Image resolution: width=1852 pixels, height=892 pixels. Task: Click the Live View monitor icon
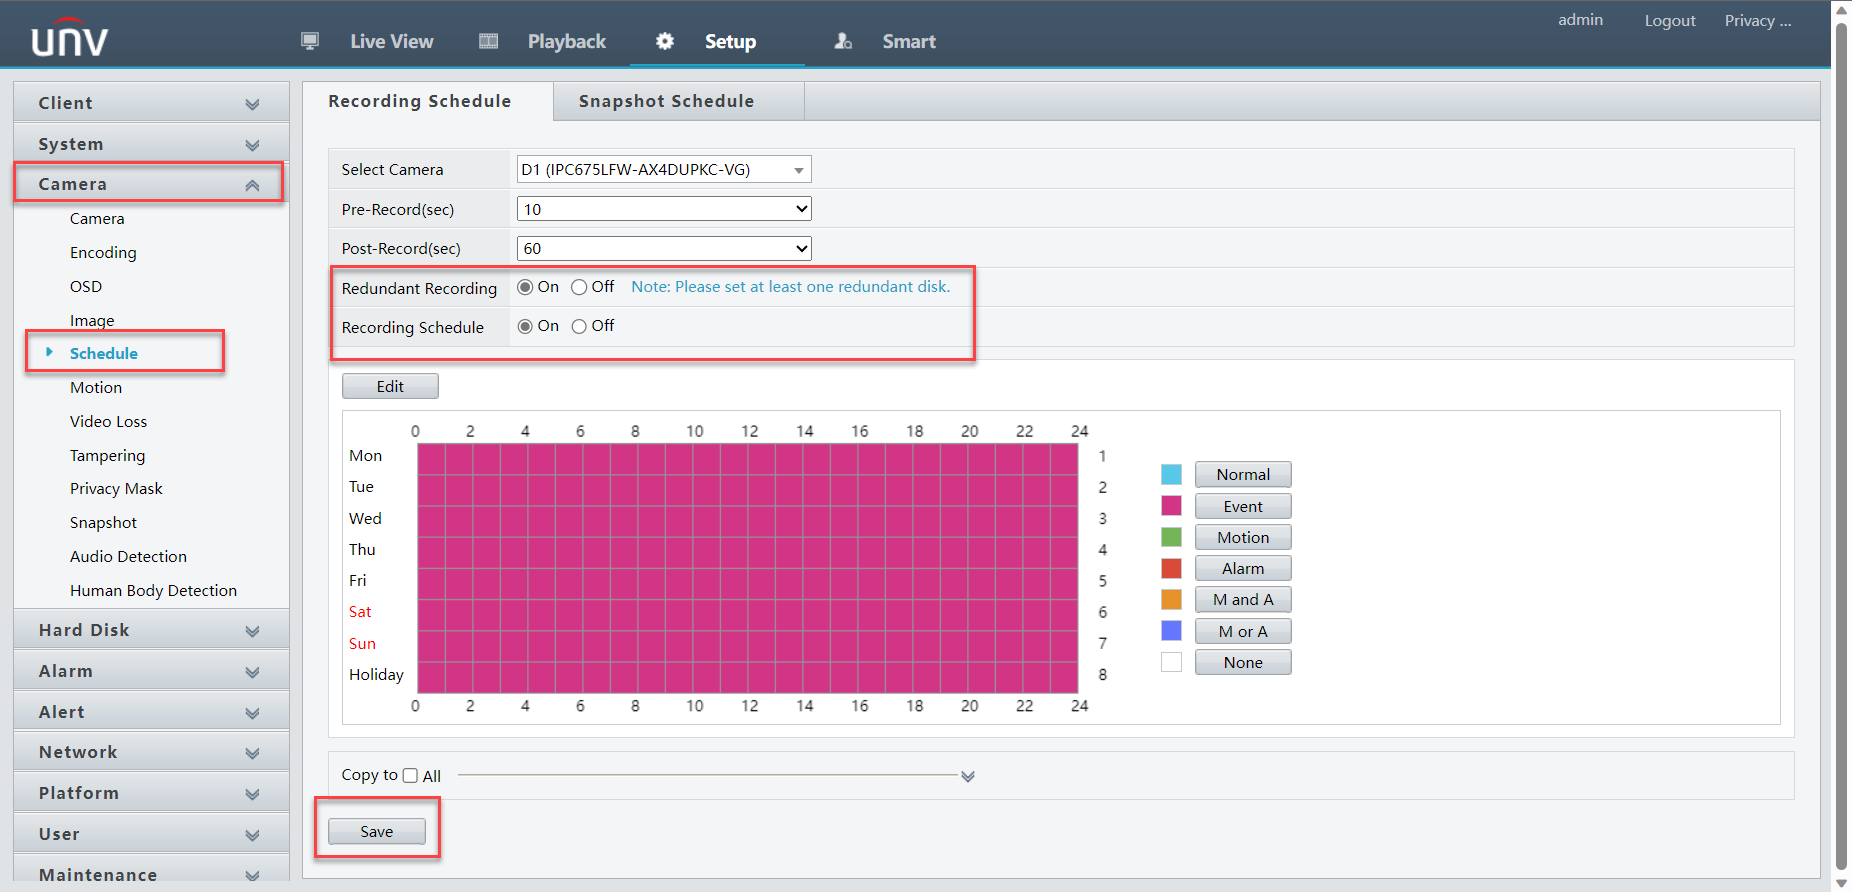[x=310, y=41]
